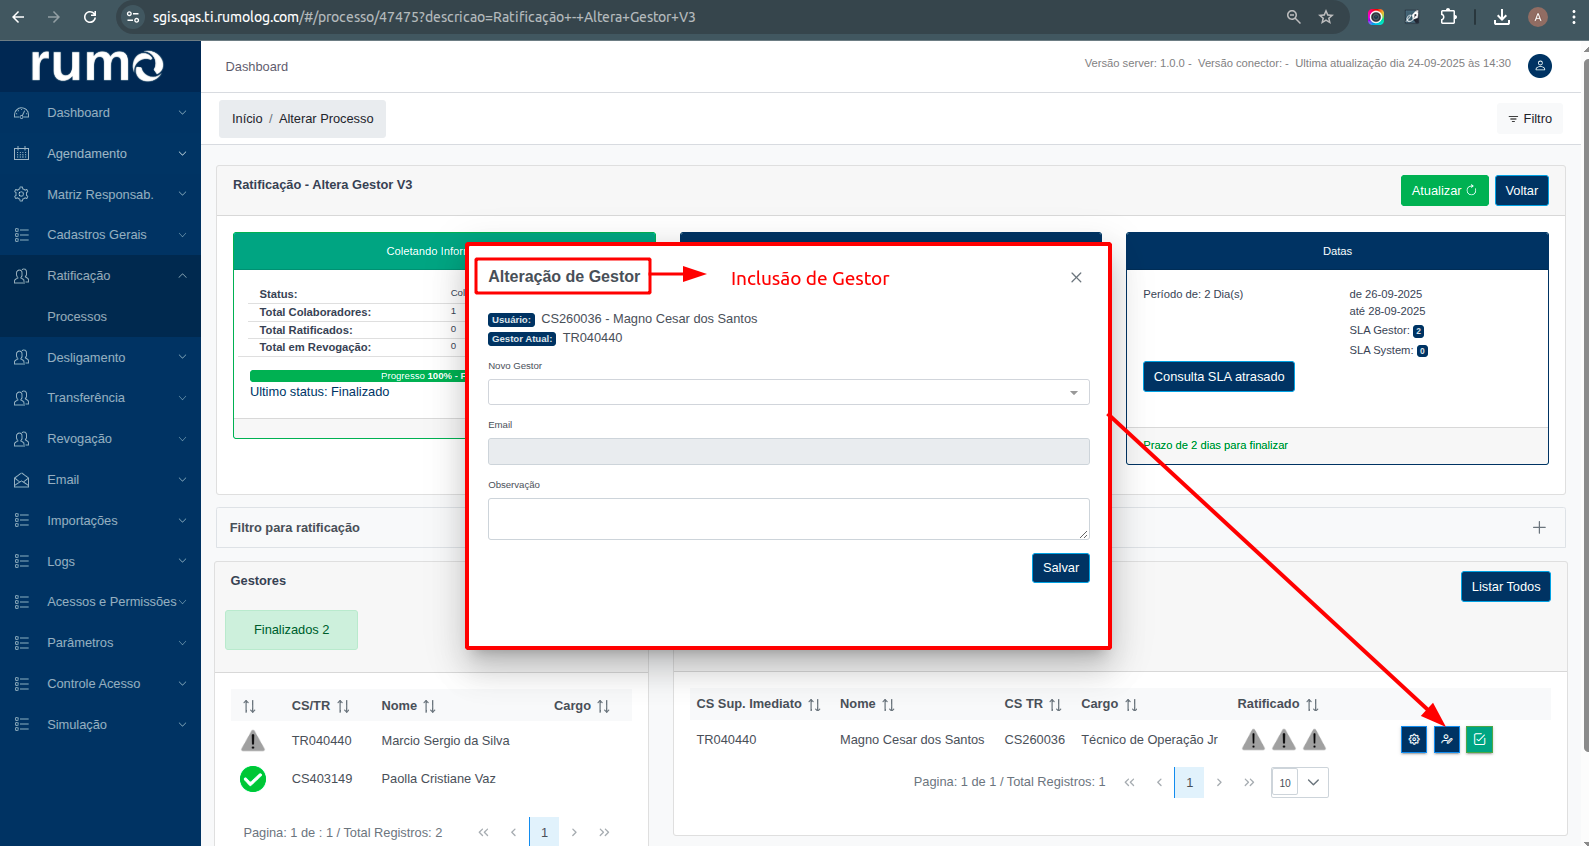Viewport: 1589px width, 846px height.
Task: Open Processos in the sidebar
Action: (x=77, y=317)
